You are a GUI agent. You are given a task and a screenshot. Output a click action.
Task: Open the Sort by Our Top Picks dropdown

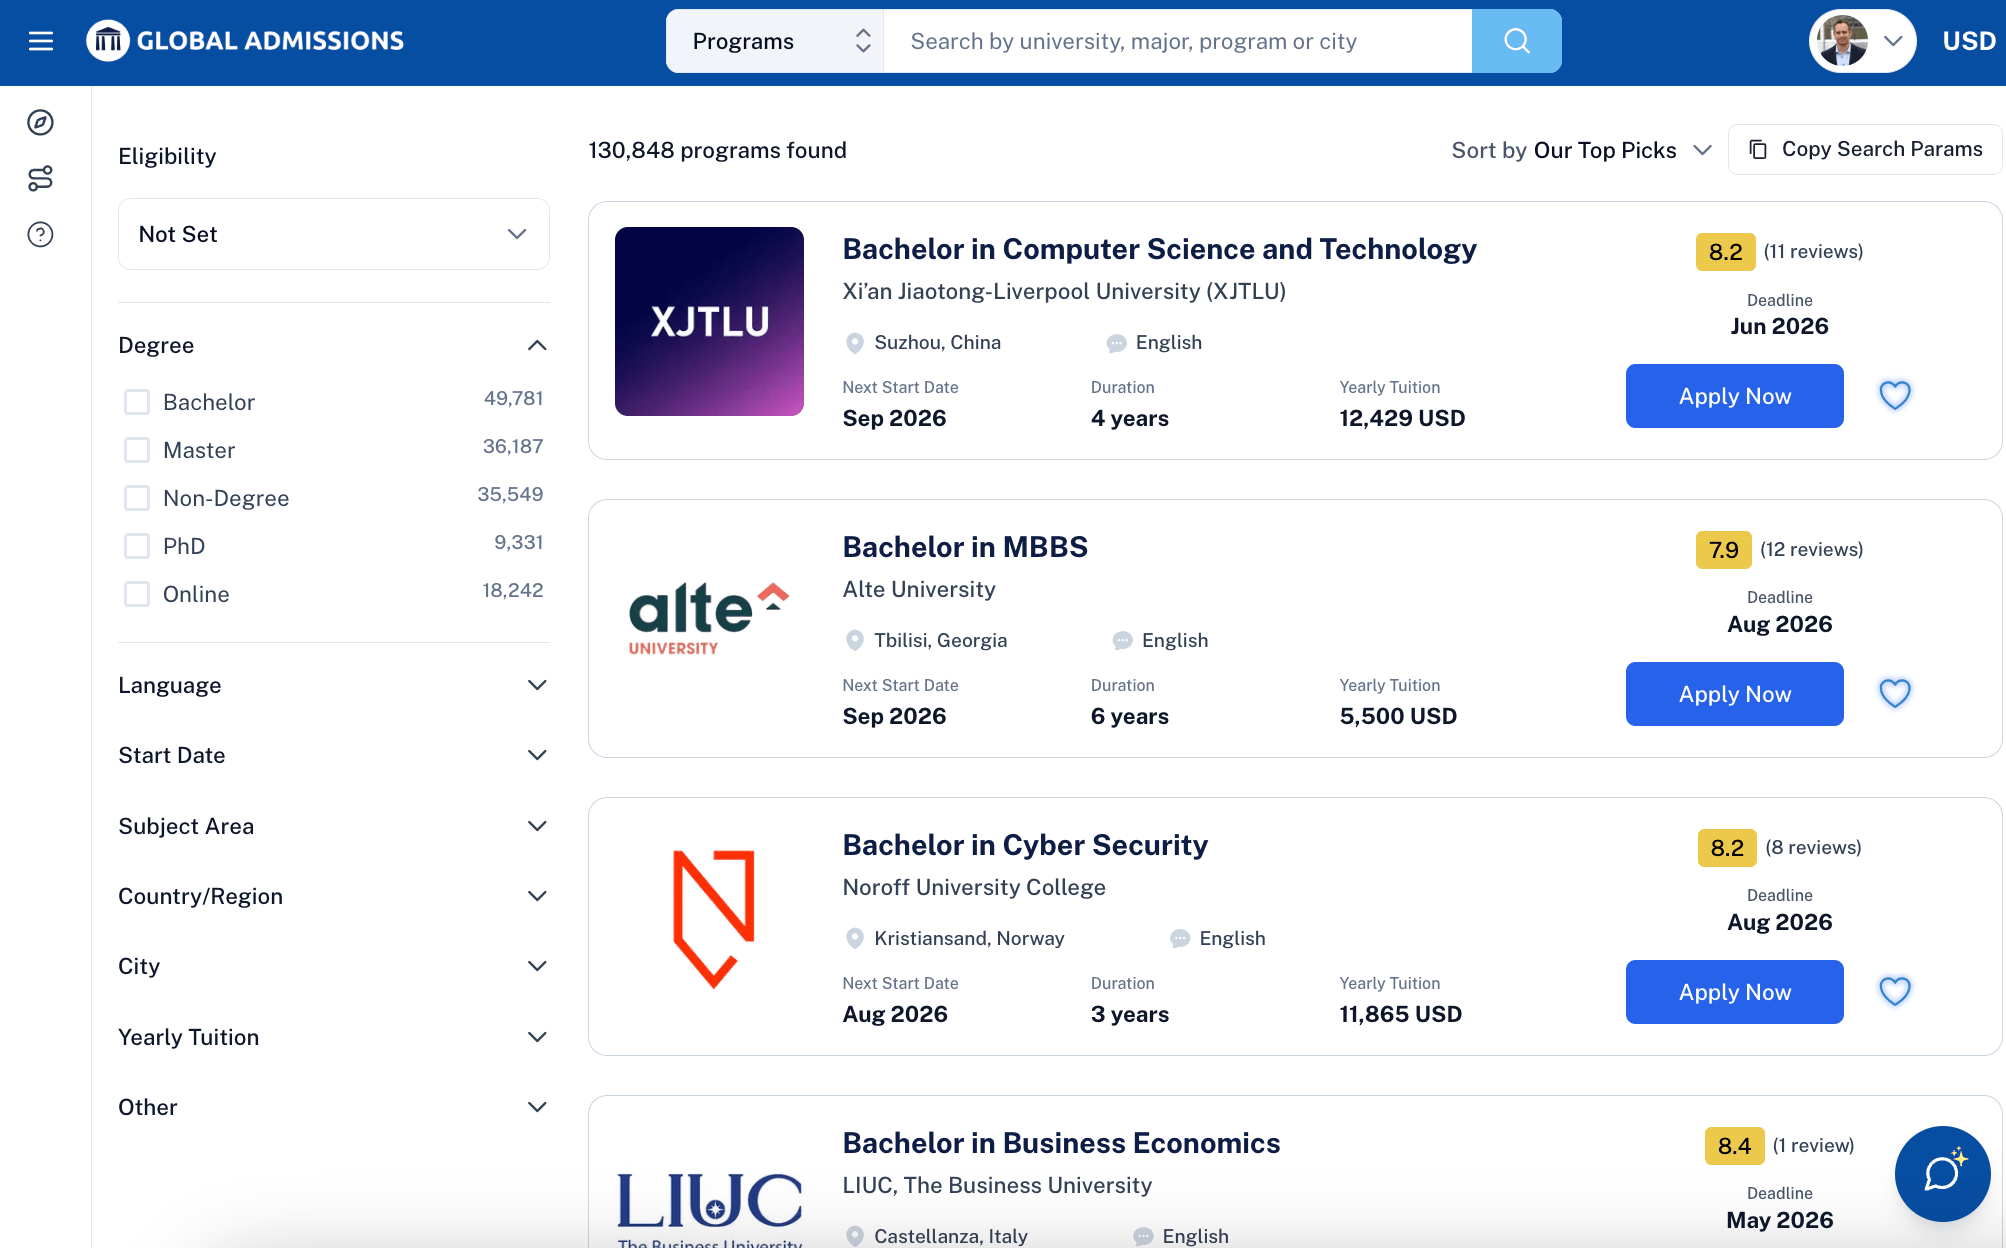[x=1581, y=150]
